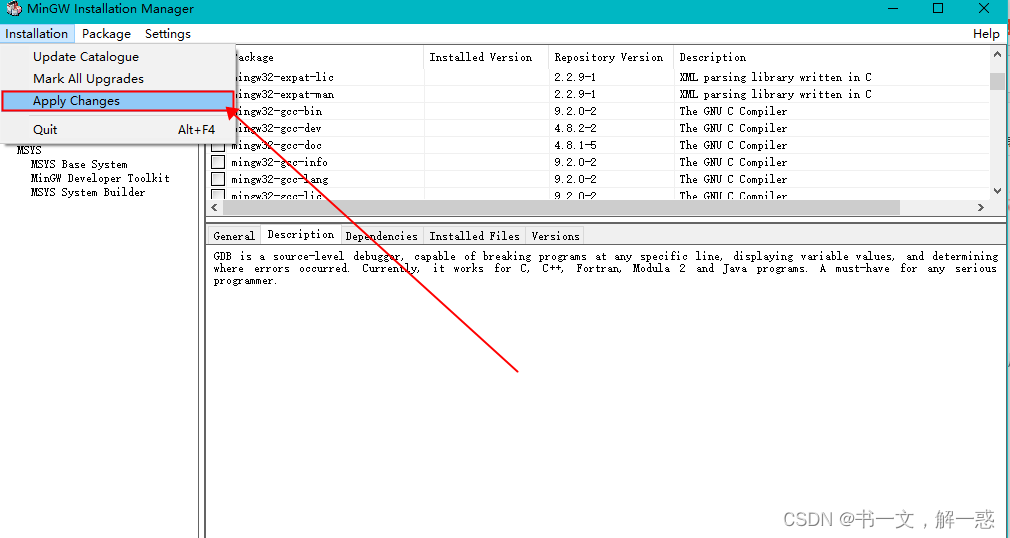Close the MinGW Installation Manager window
This screenshot has height=538, width=1010.
[984, 8]
